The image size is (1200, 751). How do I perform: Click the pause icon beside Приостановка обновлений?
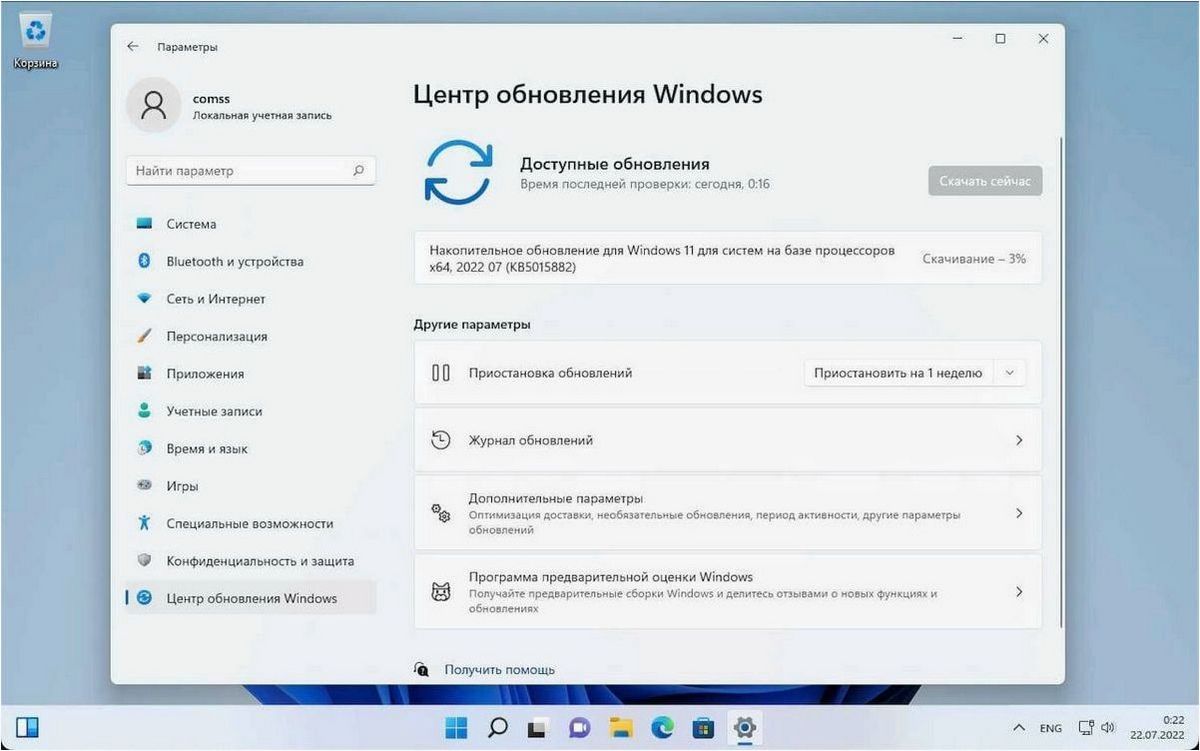(x=441, y=373)
